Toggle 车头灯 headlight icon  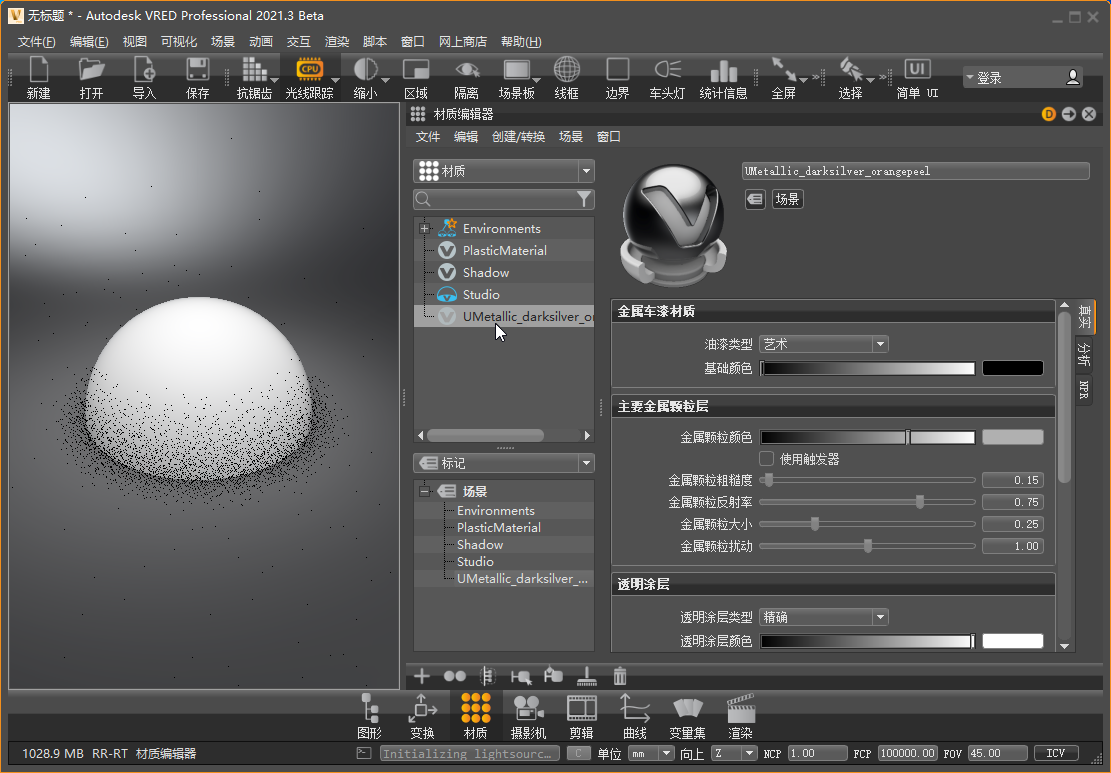tap(667, 69)
